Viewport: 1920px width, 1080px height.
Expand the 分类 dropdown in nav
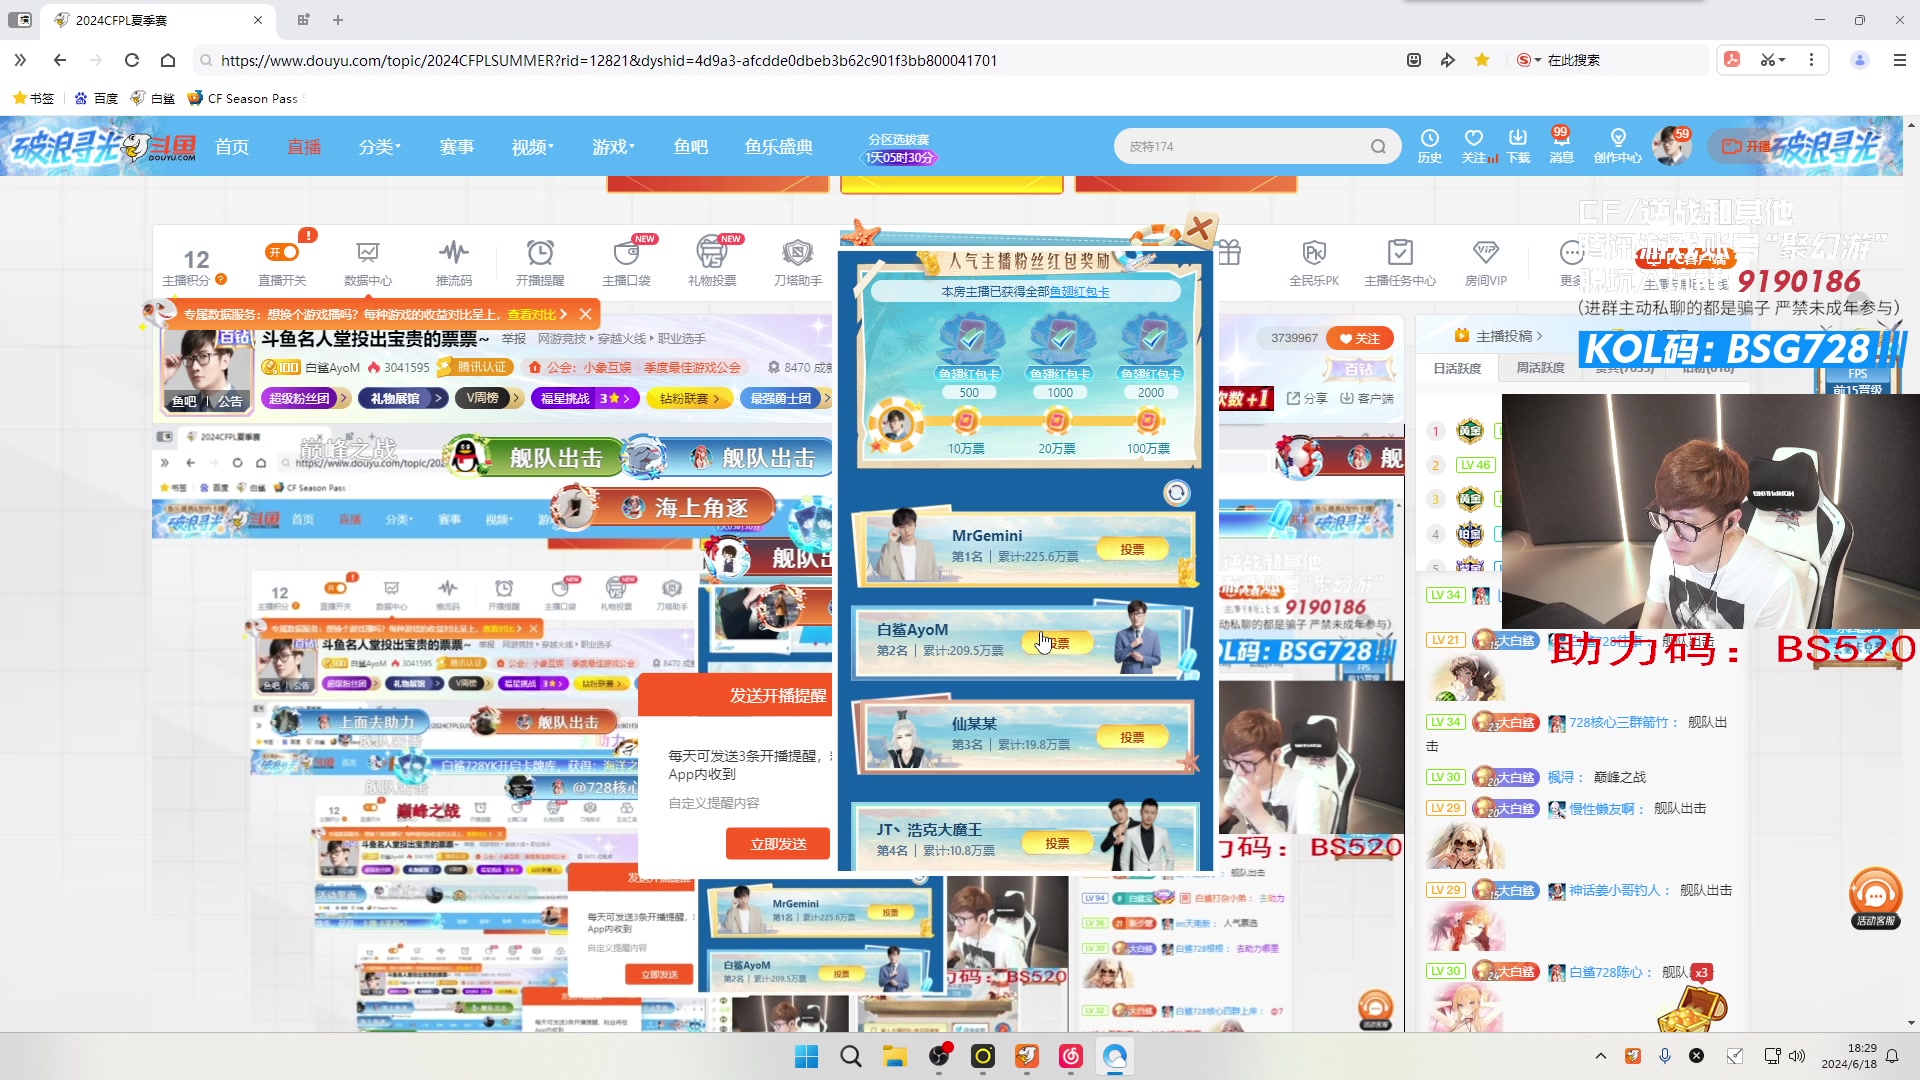pyautogui.click(x=380, y=147)
